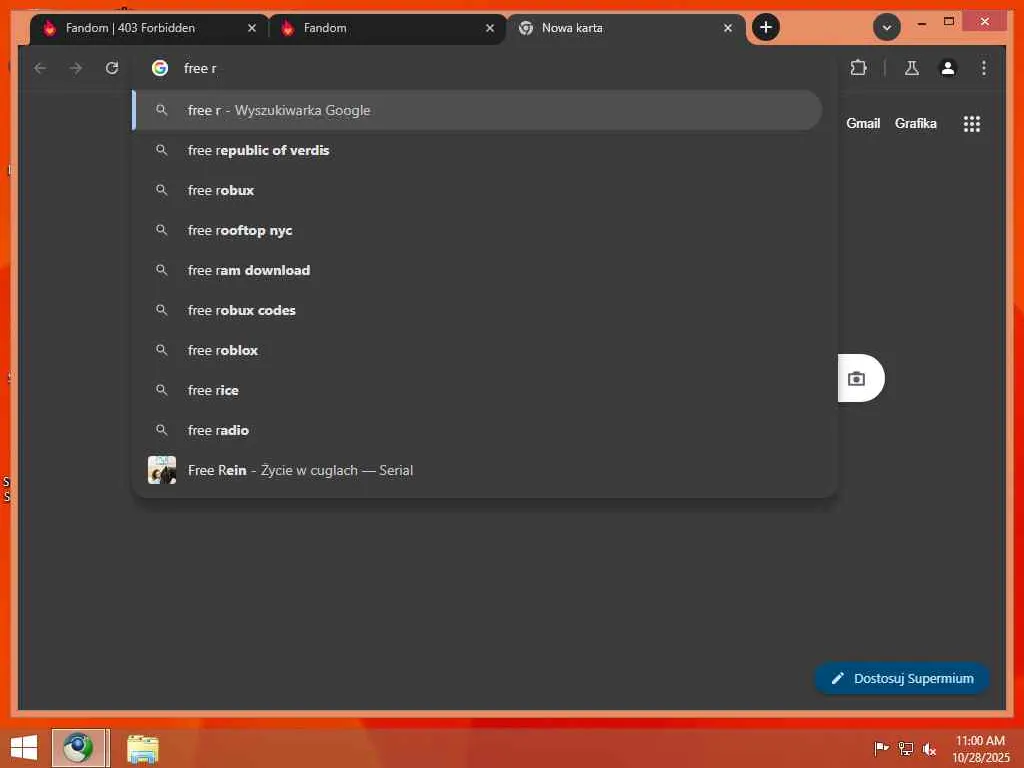Image resolution: width=1024 pixels, height=768 pixels.
Task: Click the muted volume tray icon
Action: click(929, 748)
